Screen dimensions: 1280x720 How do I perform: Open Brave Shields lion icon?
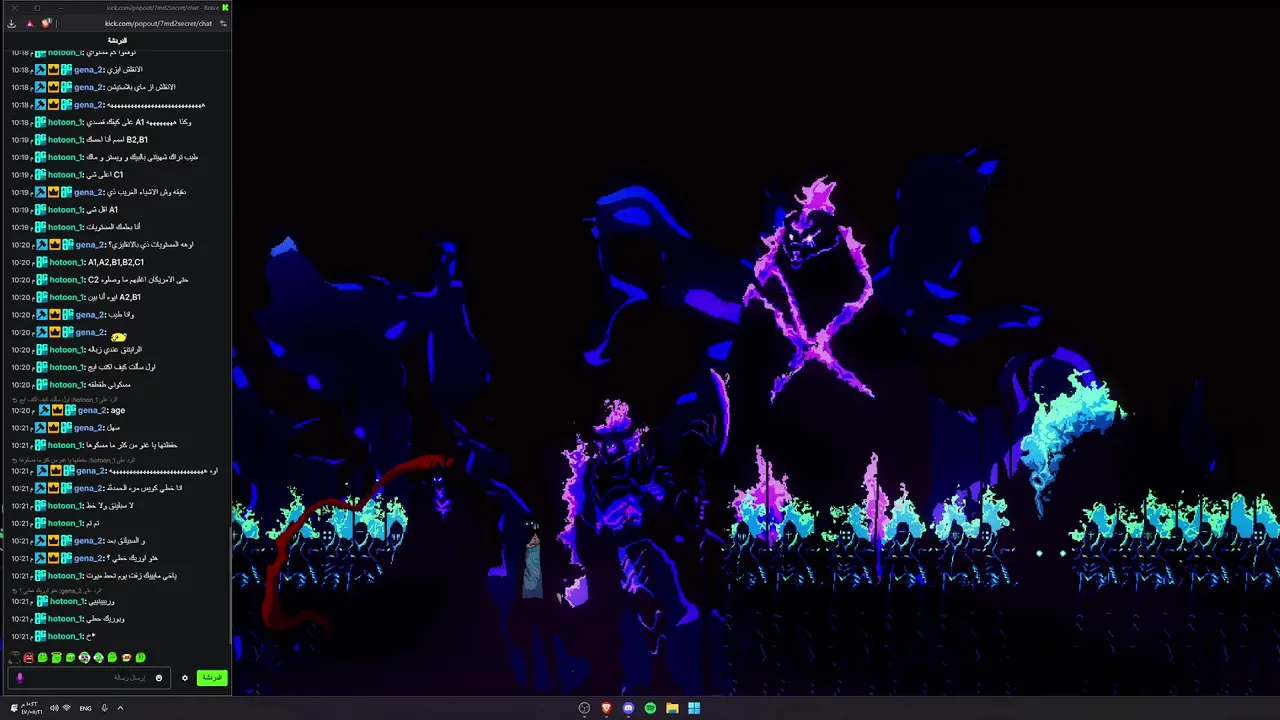pyautogui.click(x=46, y=23)
